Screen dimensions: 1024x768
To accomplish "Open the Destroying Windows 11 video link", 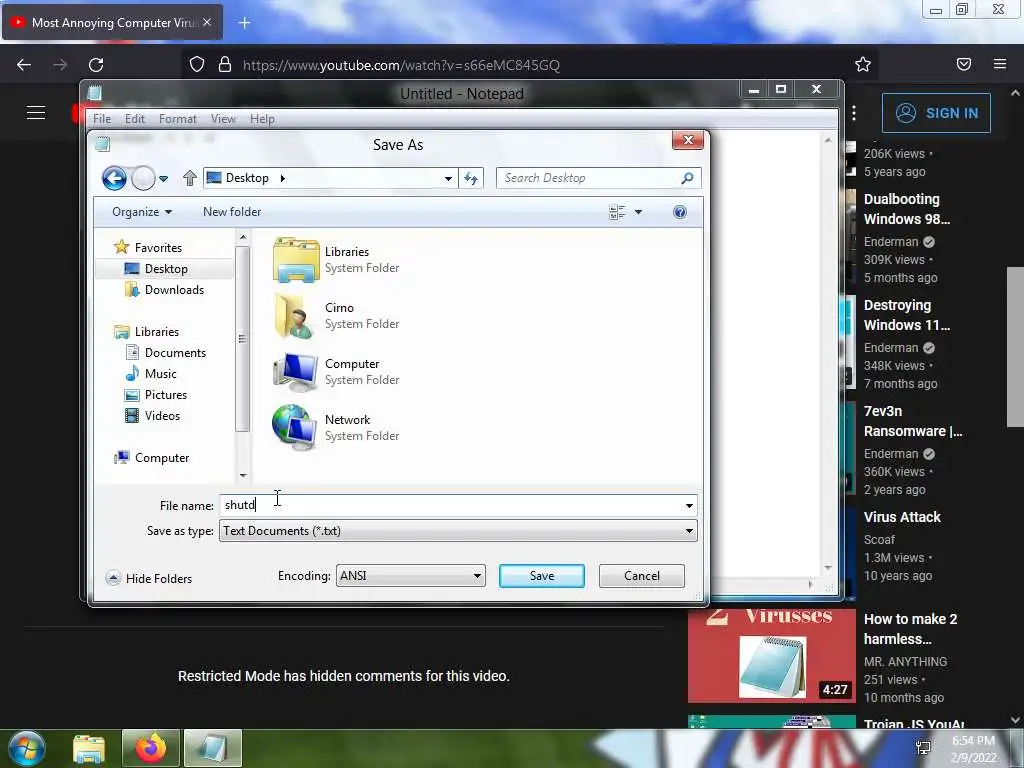I will (906, 315).
